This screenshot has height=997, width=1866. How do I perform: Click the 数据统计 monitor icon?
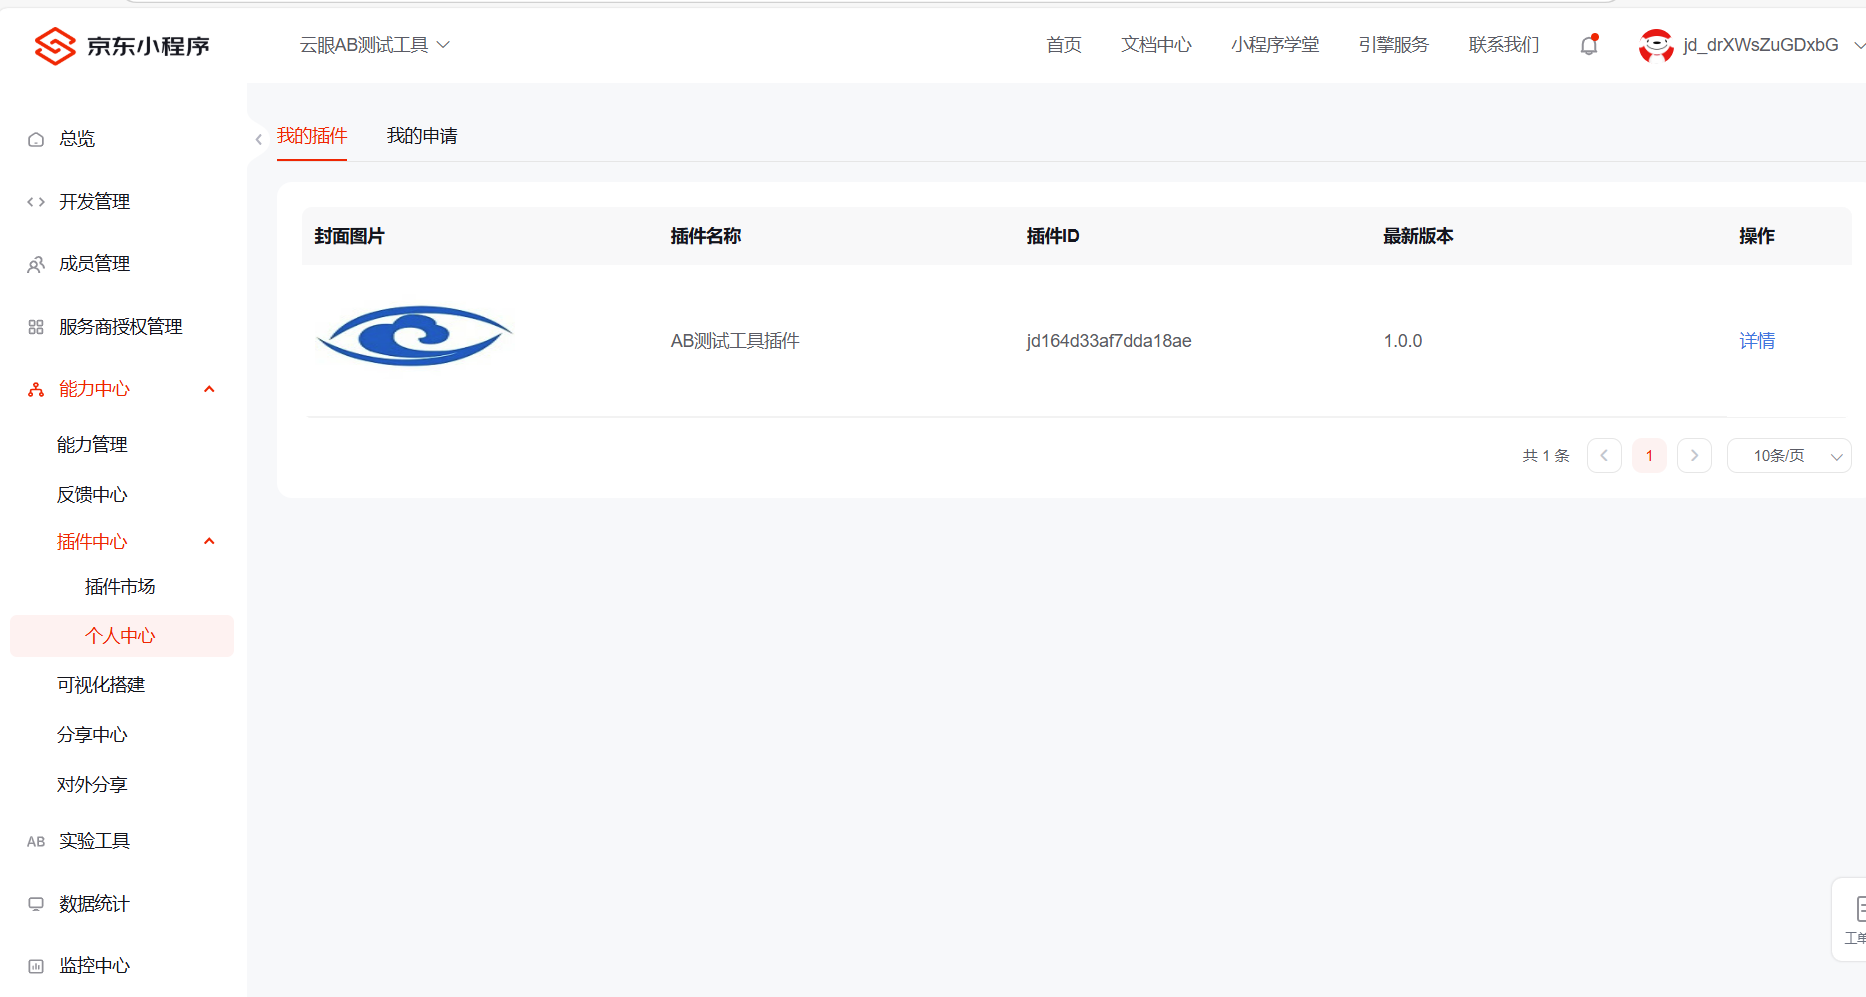tap(36, 904)
